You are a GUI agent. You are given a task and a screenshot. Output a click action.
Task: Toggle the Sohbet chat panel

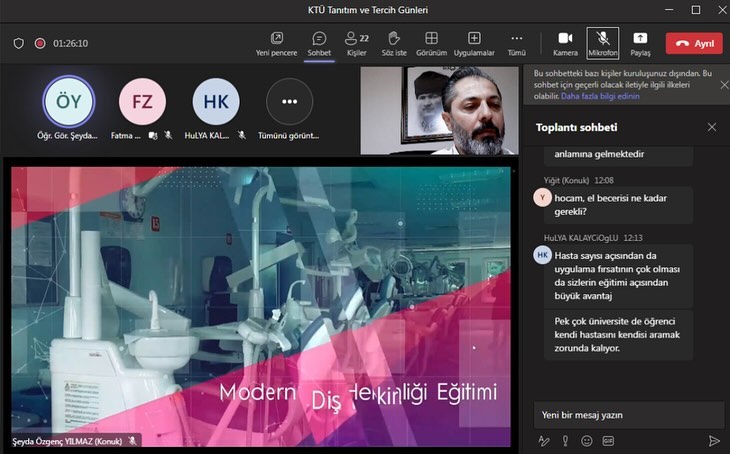pyautogui.click(x=319, y=43)
